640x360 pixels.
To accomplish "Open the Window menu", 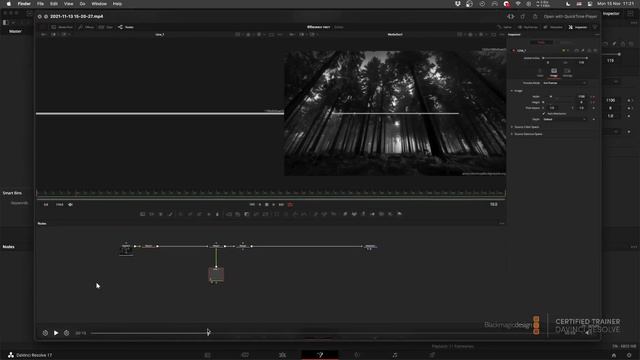I will (99, 4).
